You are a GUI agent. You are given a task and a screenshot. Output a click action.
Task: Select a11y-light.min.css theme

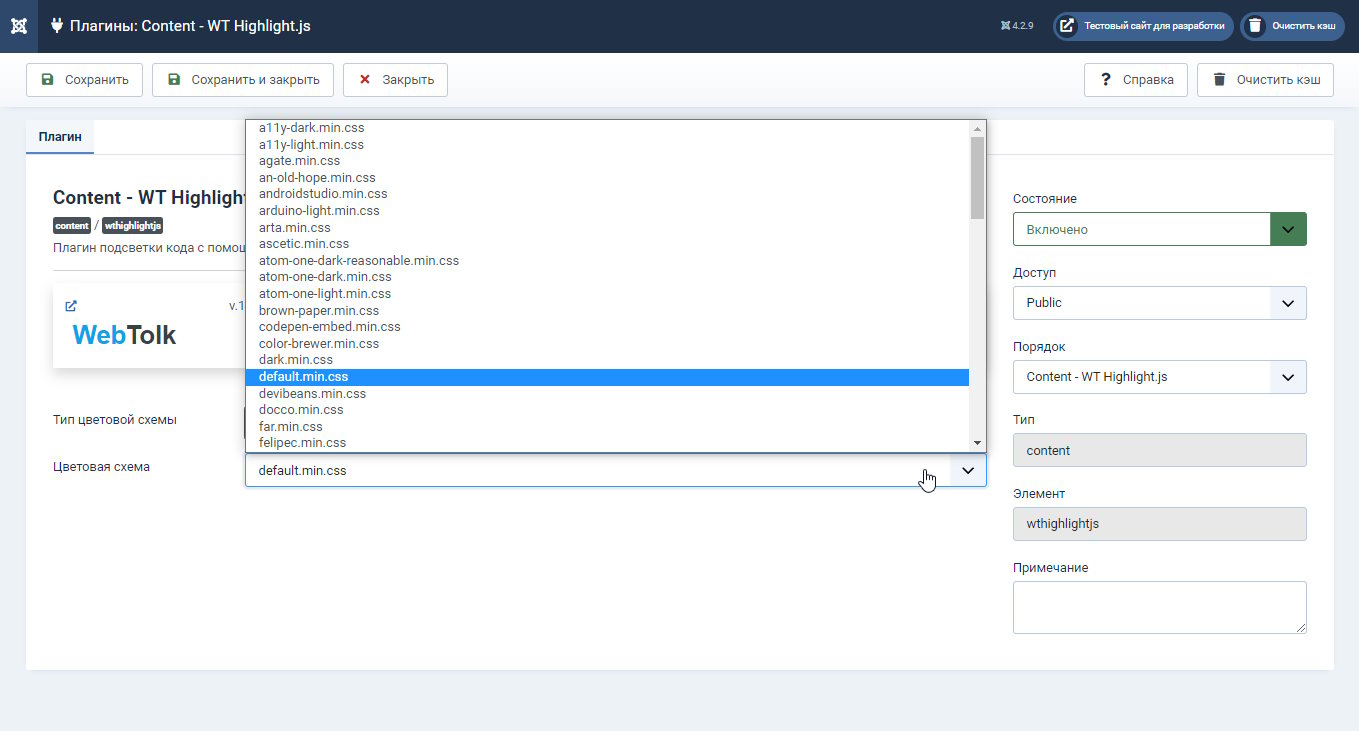(x=607, y=144)
